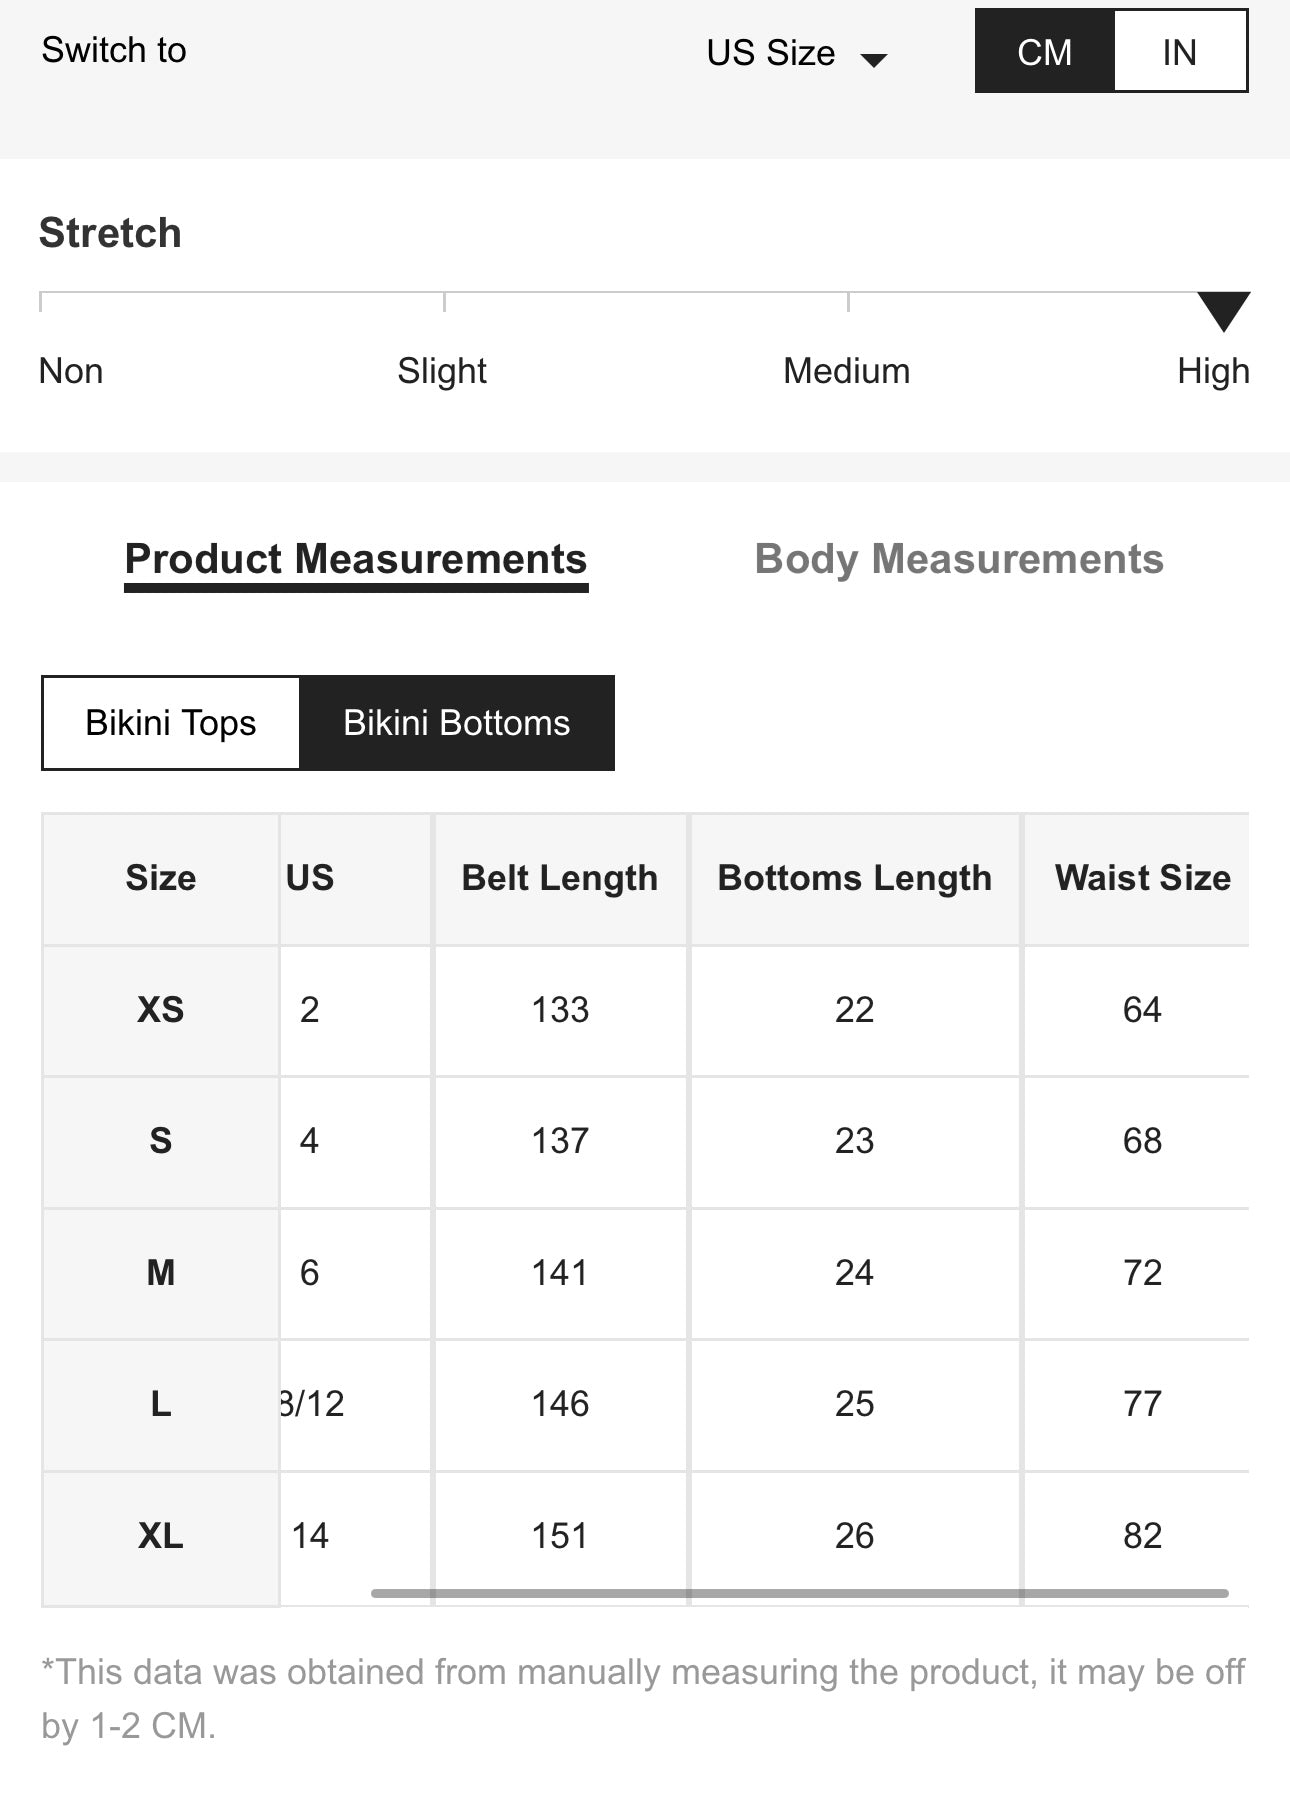The height and width of the screenshot is (1818, 1290).
Task: Click the Bottoms Length column header
Action: pos(855,878)
